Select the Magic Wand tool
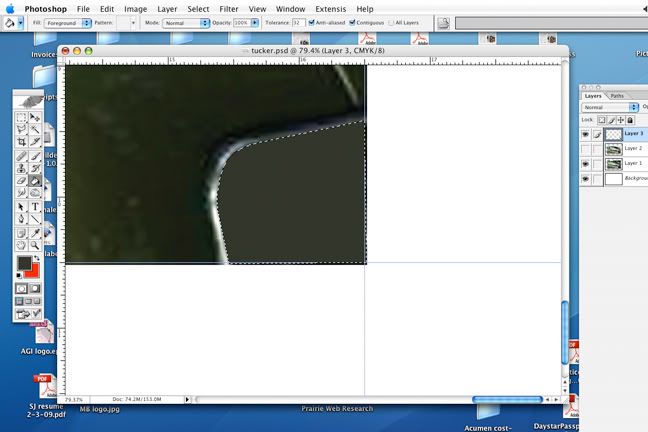Screen dimensions: 648x432 [35, 130]
